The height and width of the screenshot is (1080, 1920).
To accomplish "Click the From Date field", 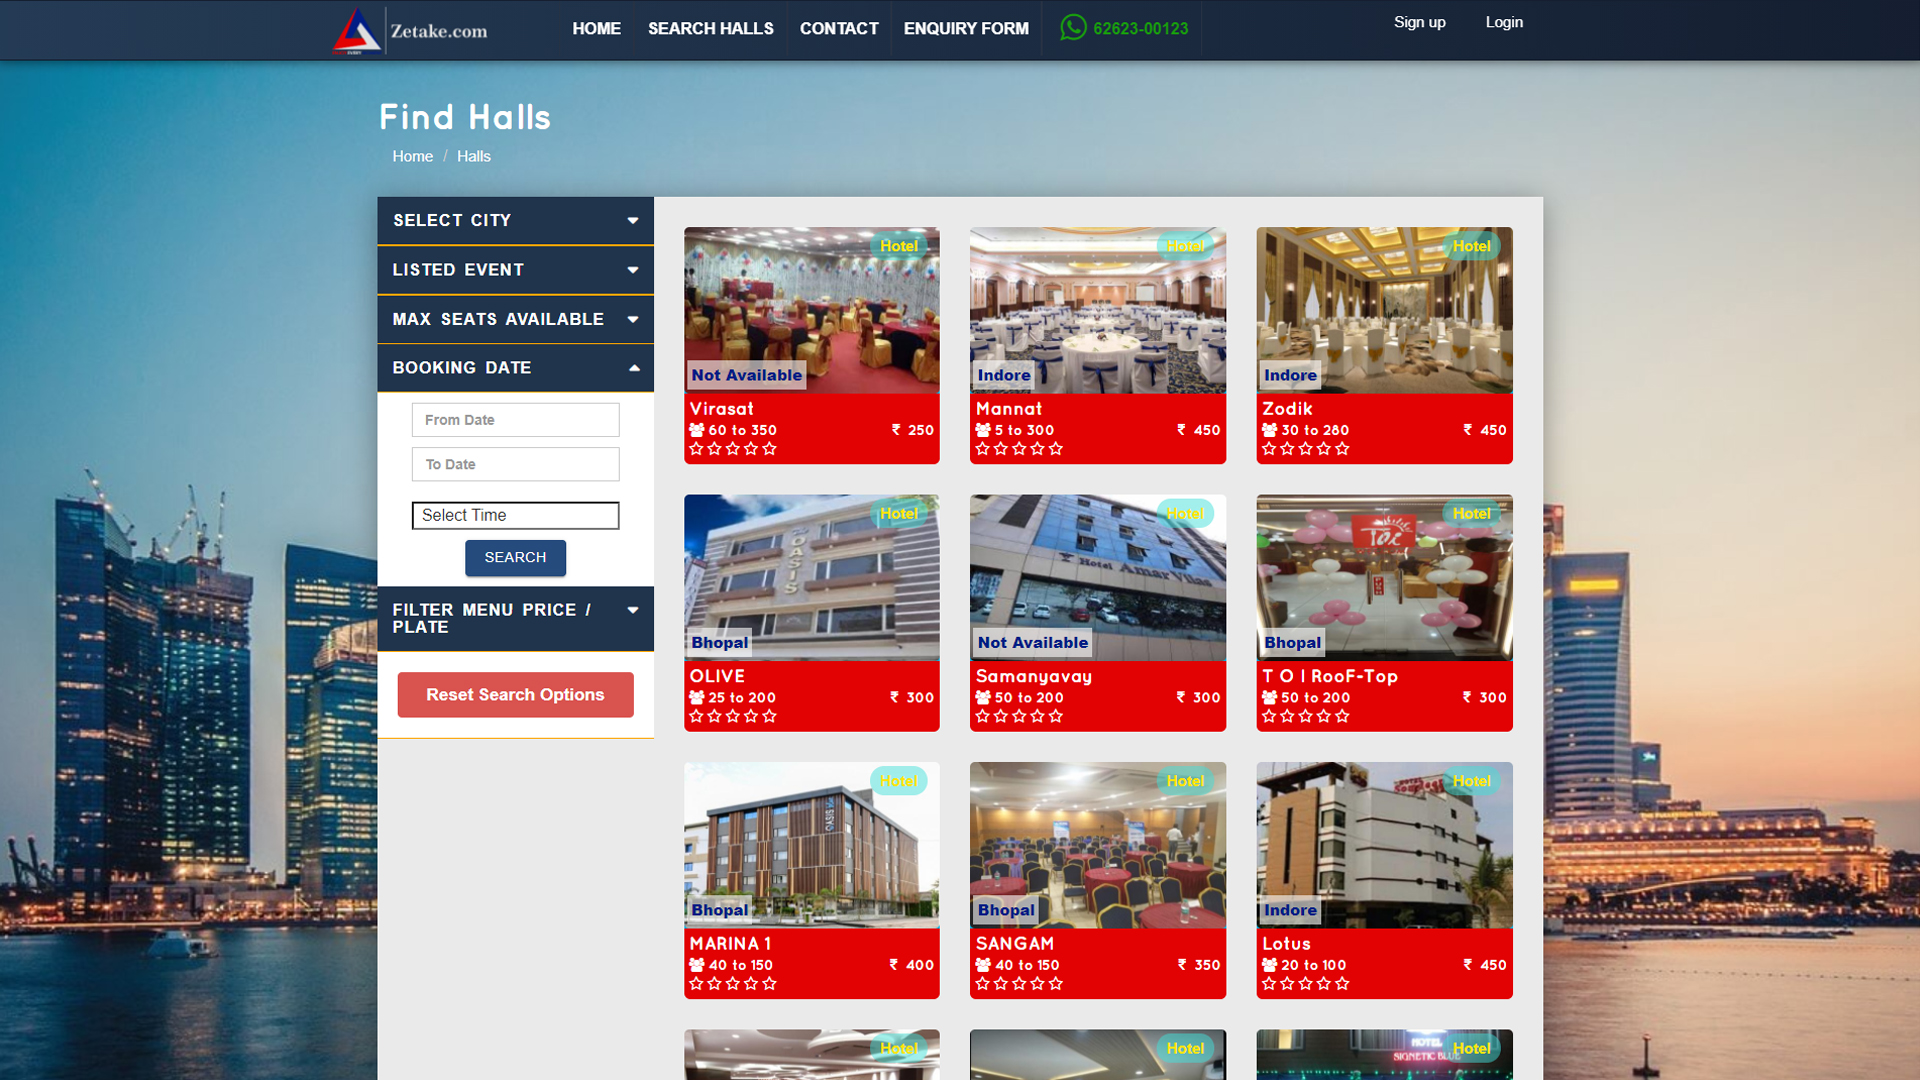I will (x=515, y=420).
